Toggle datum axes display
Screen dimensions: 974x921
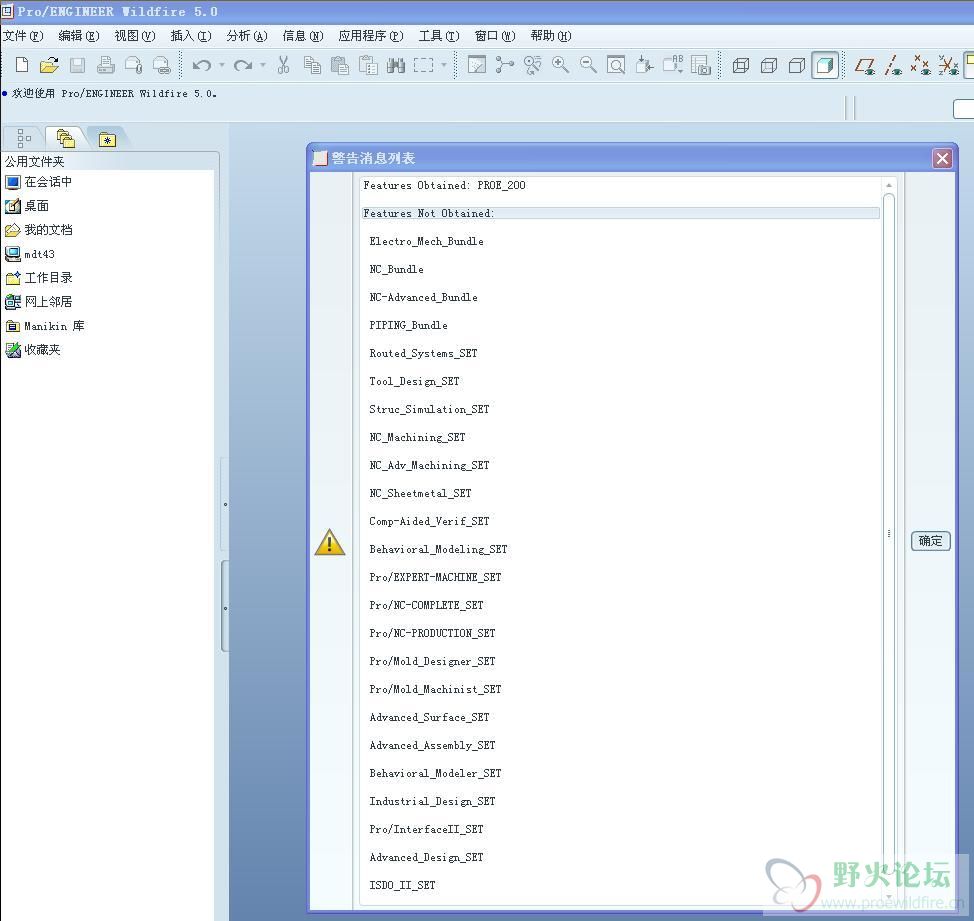click(893, 65)
